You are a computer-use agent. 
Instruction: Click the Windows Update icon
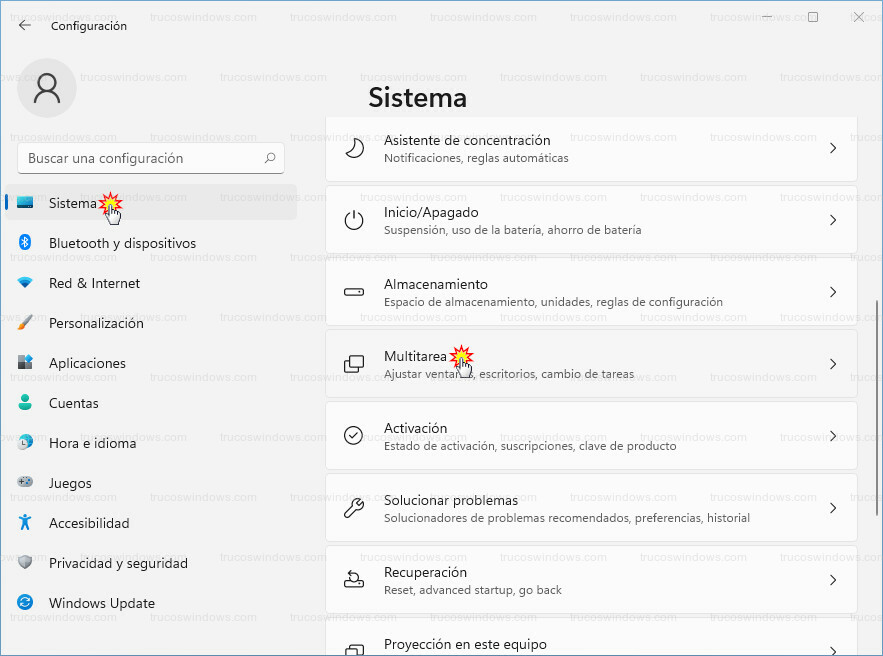pyautogui.click(x=26, y=603)
